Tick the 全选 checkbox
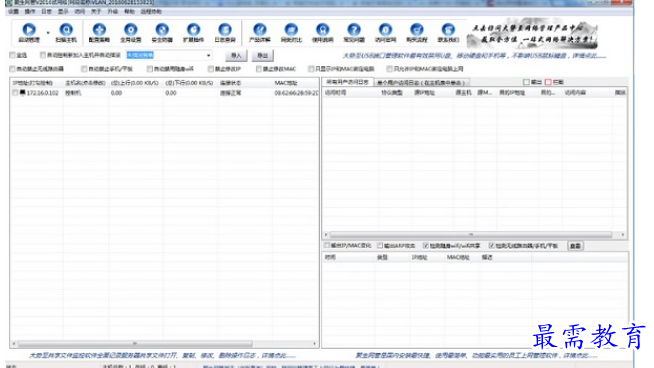This screenshot has width=654, height=368. [12, 55]
